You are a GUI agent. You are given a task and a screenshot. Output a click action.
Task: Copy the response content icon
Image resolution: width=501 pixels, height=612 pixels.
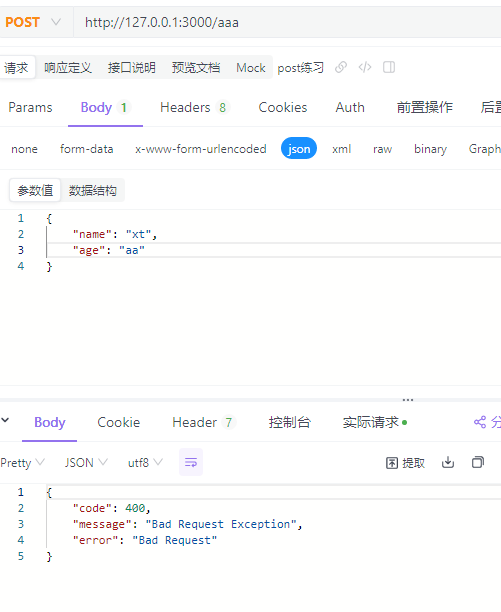click(x=478, y=463)
